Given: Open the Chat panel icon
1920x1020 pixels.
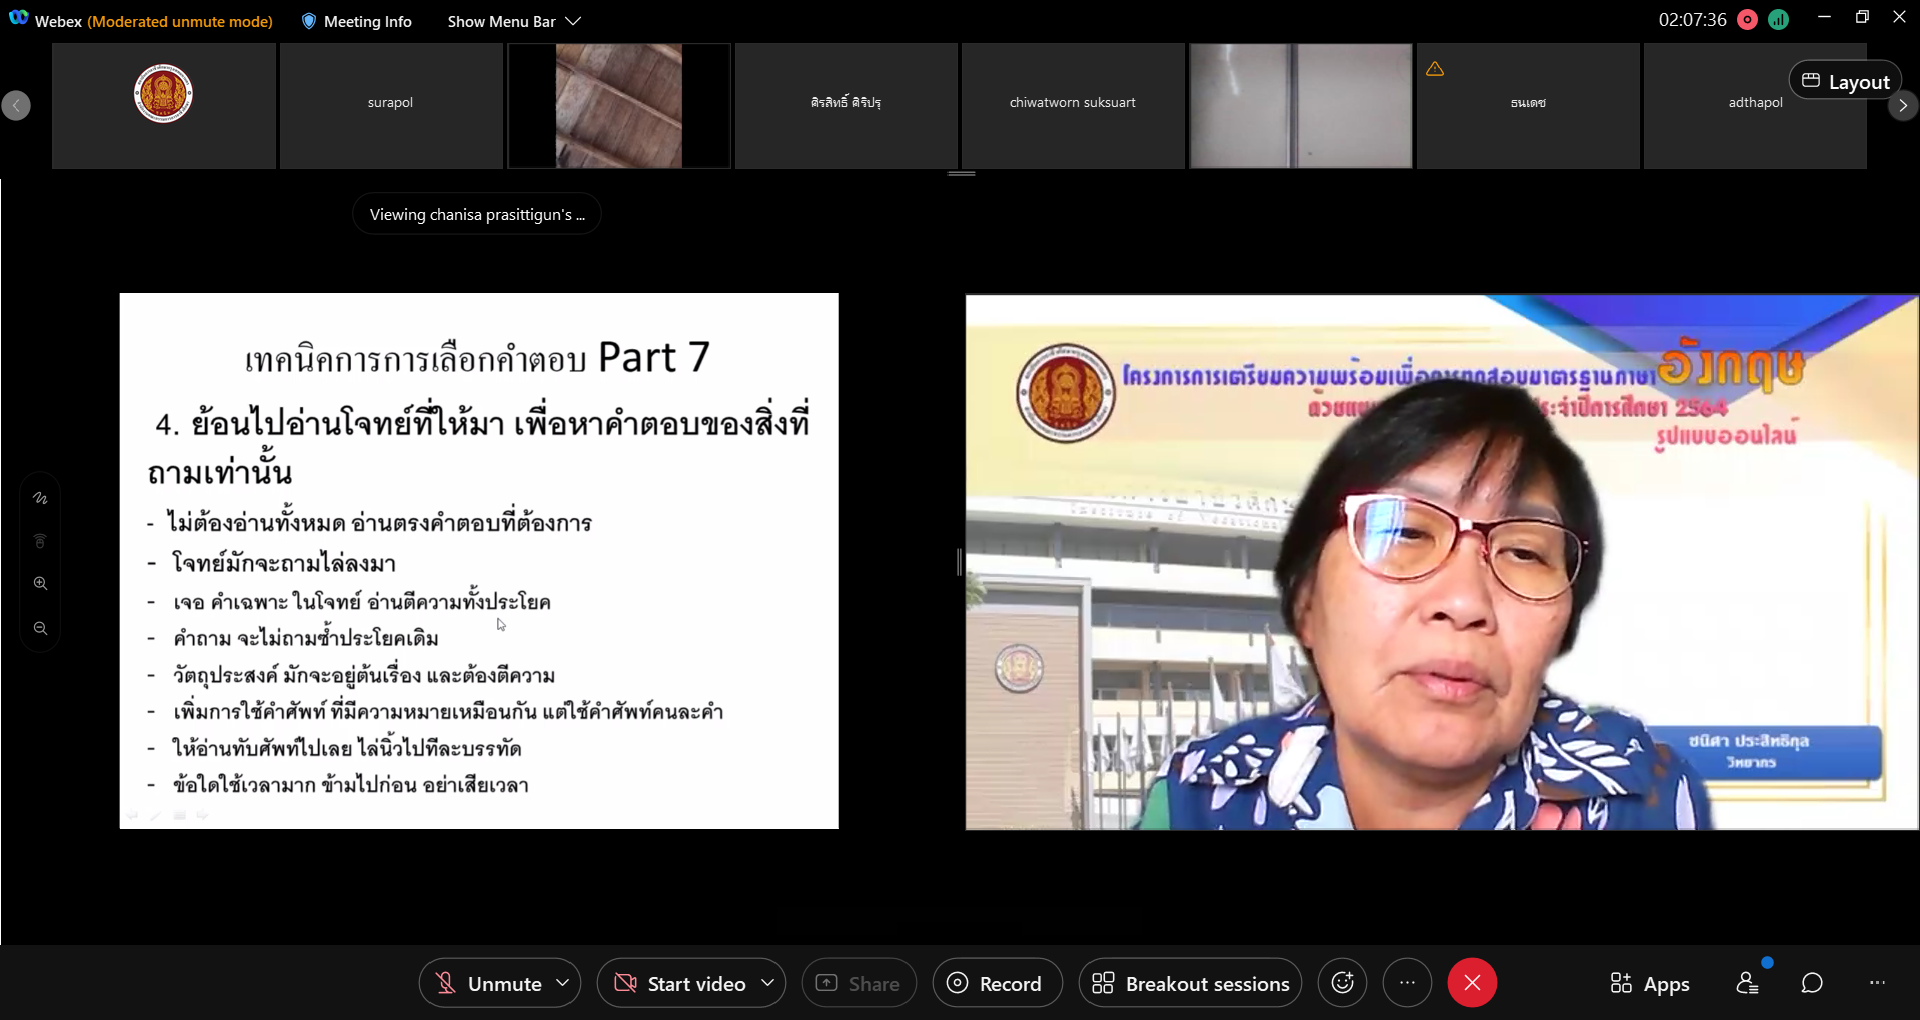Looking at the screenshot, I should 1811,983.
